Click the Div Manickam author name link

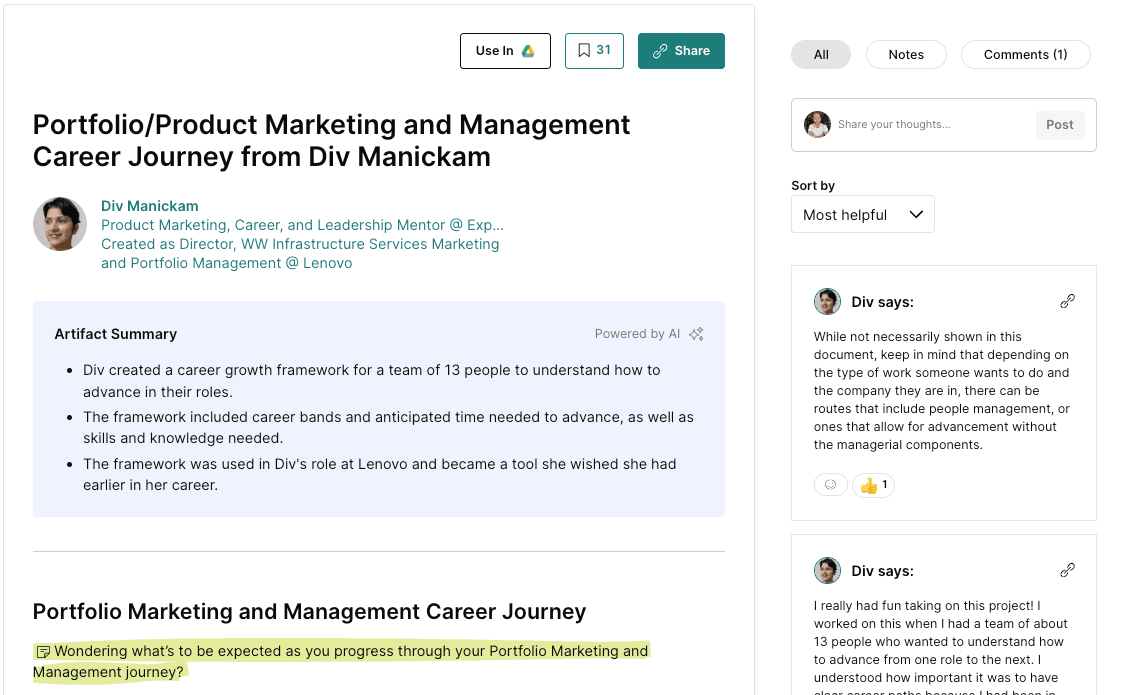coord(149,206)
